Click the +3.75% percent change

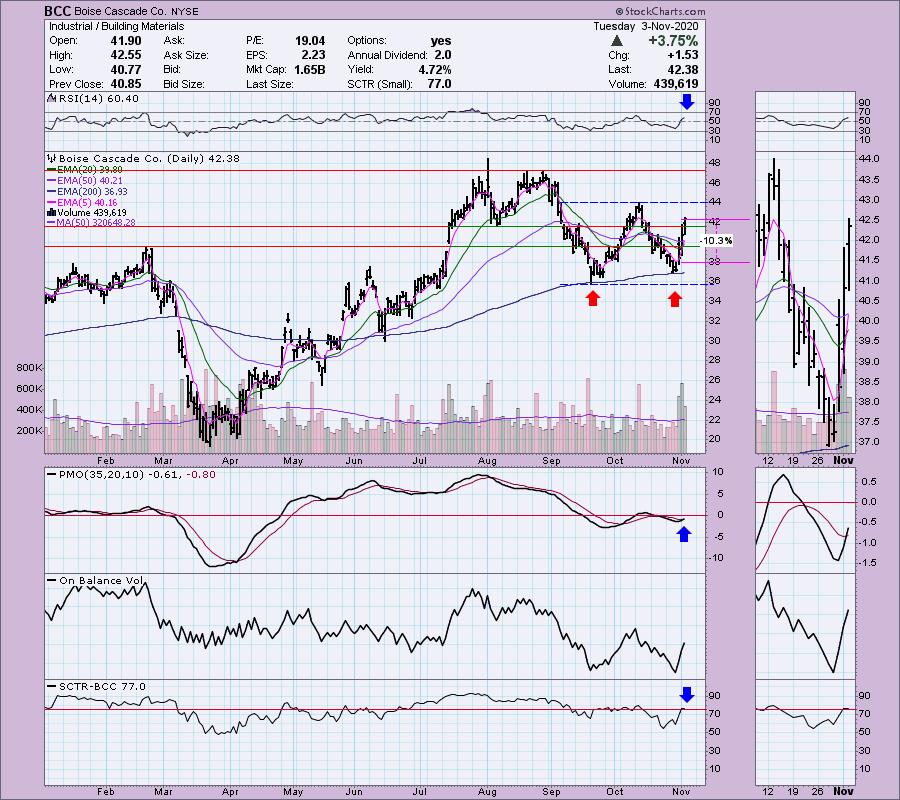tap(673, 41)
